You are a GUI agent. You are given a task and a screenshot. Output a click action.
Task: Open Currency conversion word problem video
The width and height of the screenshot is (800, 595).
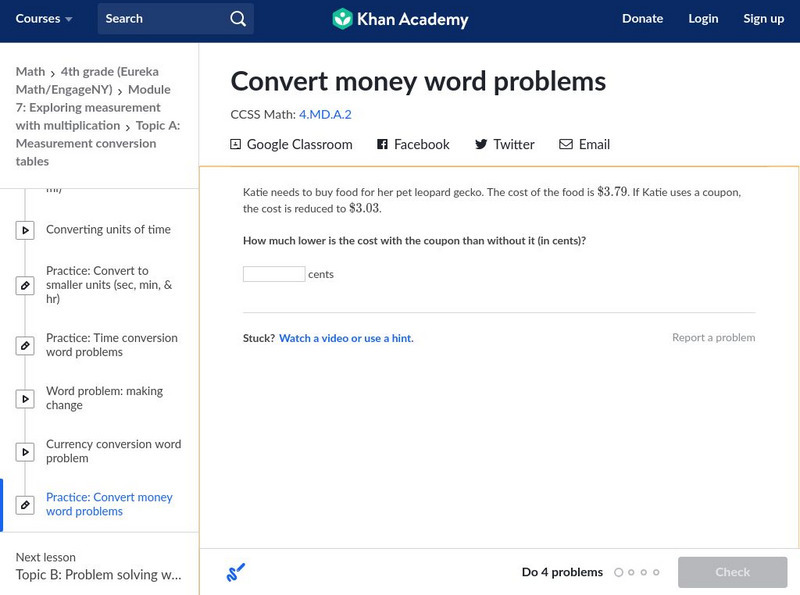pyautogui.click(x=113, y=451)
